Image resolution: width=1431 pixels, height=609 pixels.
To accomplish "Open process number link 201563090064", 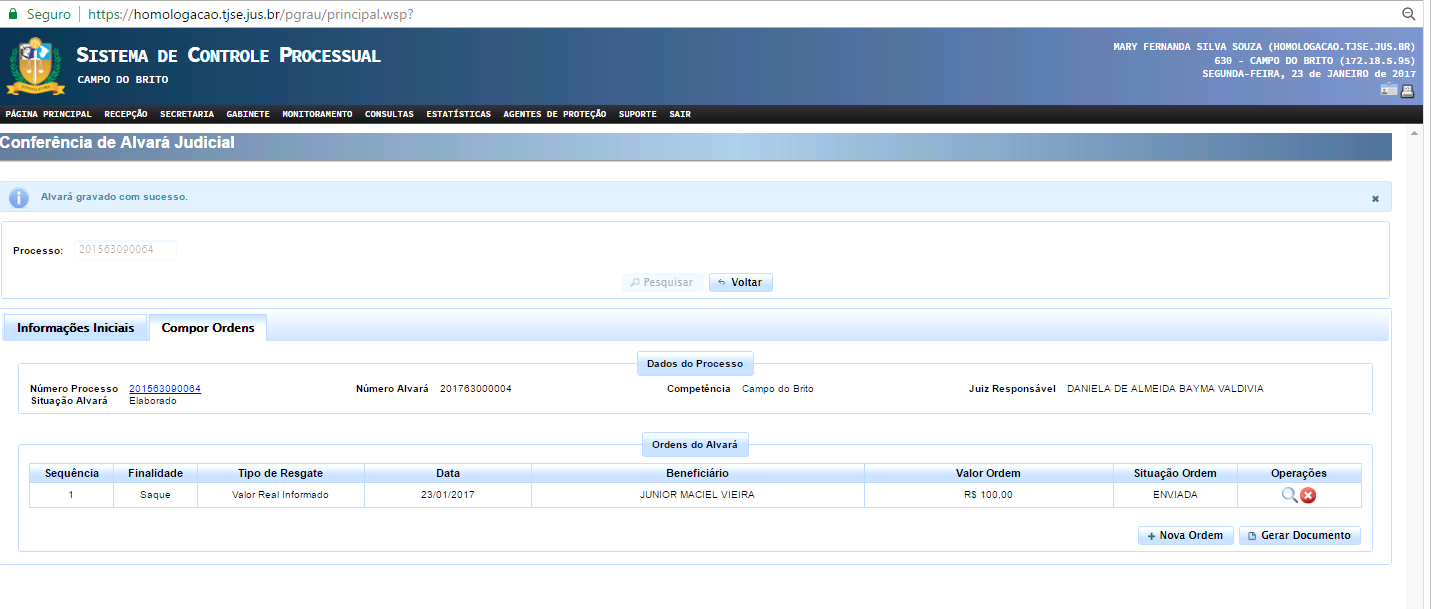I will tap(165, 388).
